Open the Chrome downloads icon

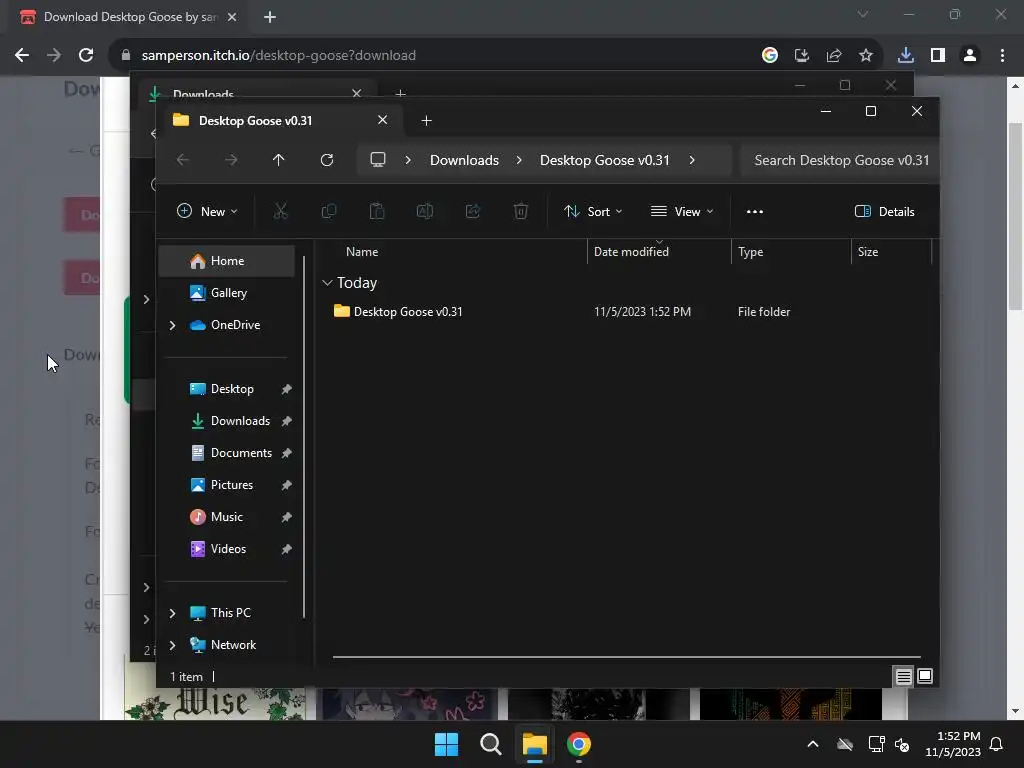tap(905, 56)
